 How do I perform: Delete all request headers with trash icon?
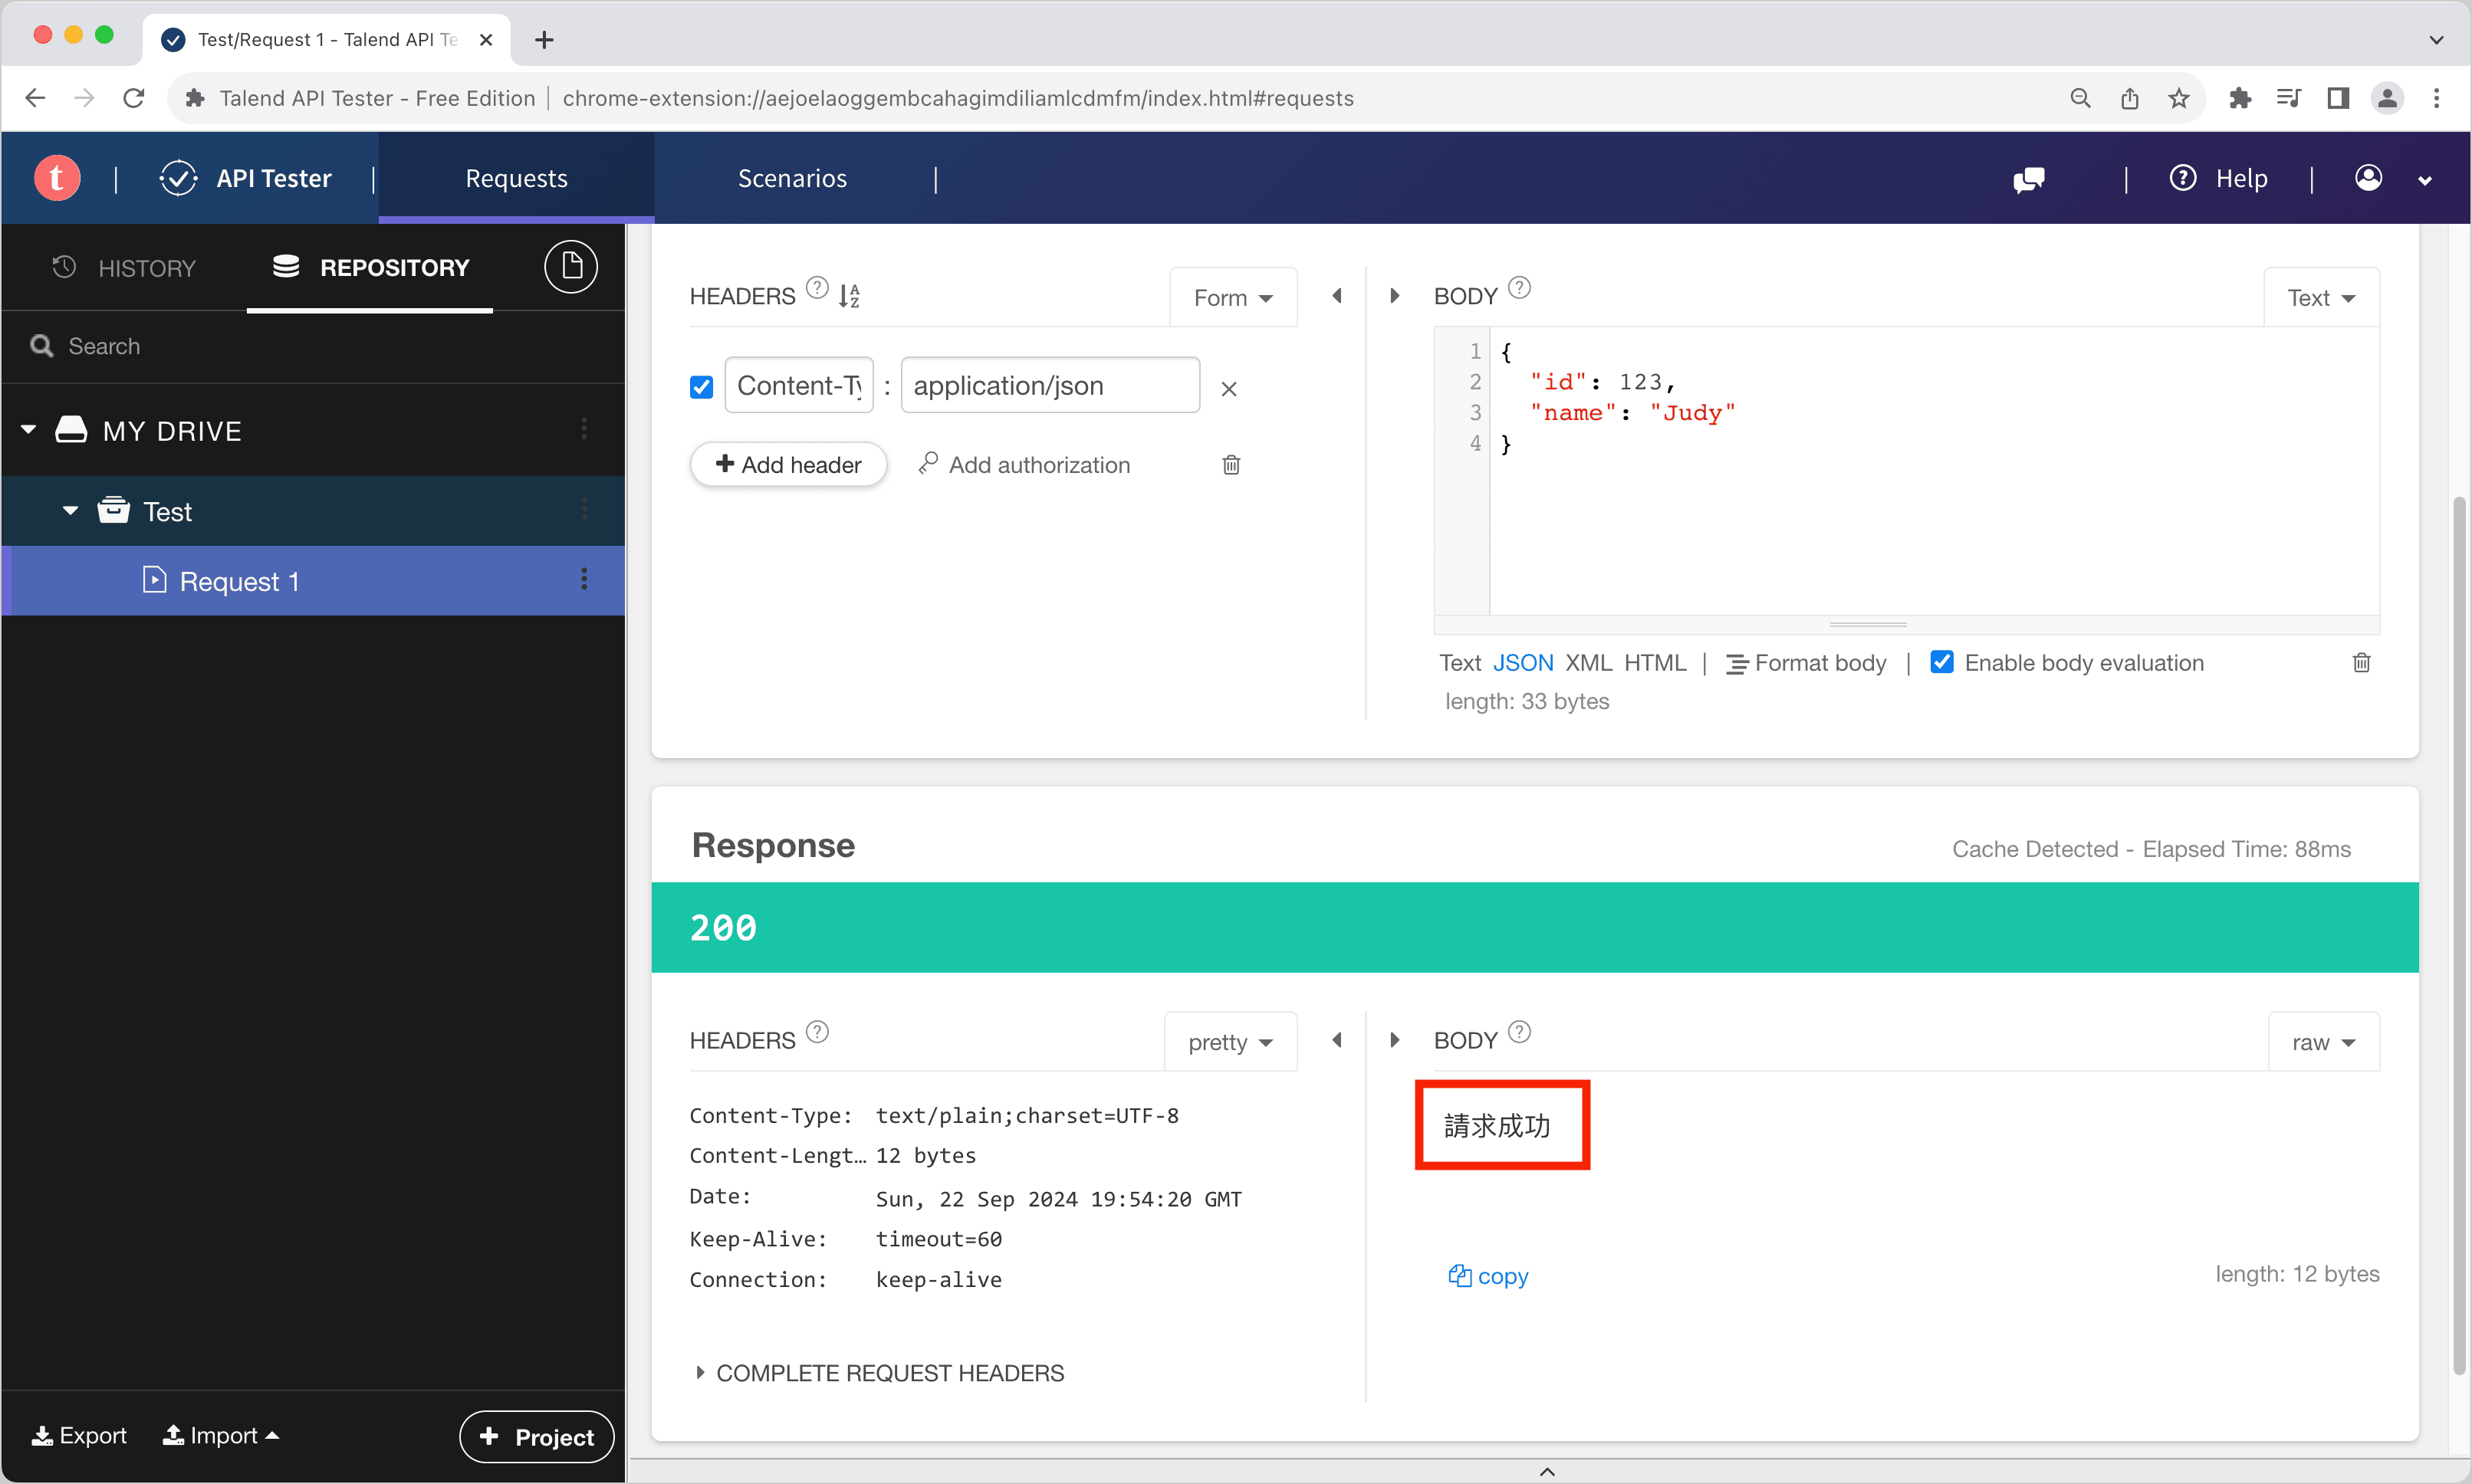point(1231,465)
